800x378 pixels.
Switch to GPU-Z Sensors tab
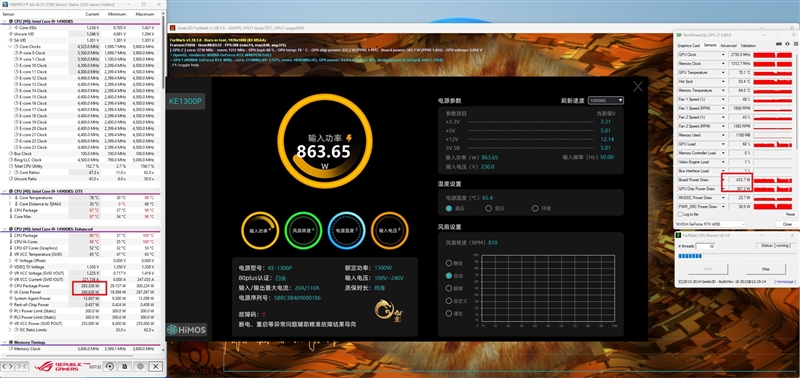coord(710,45)
